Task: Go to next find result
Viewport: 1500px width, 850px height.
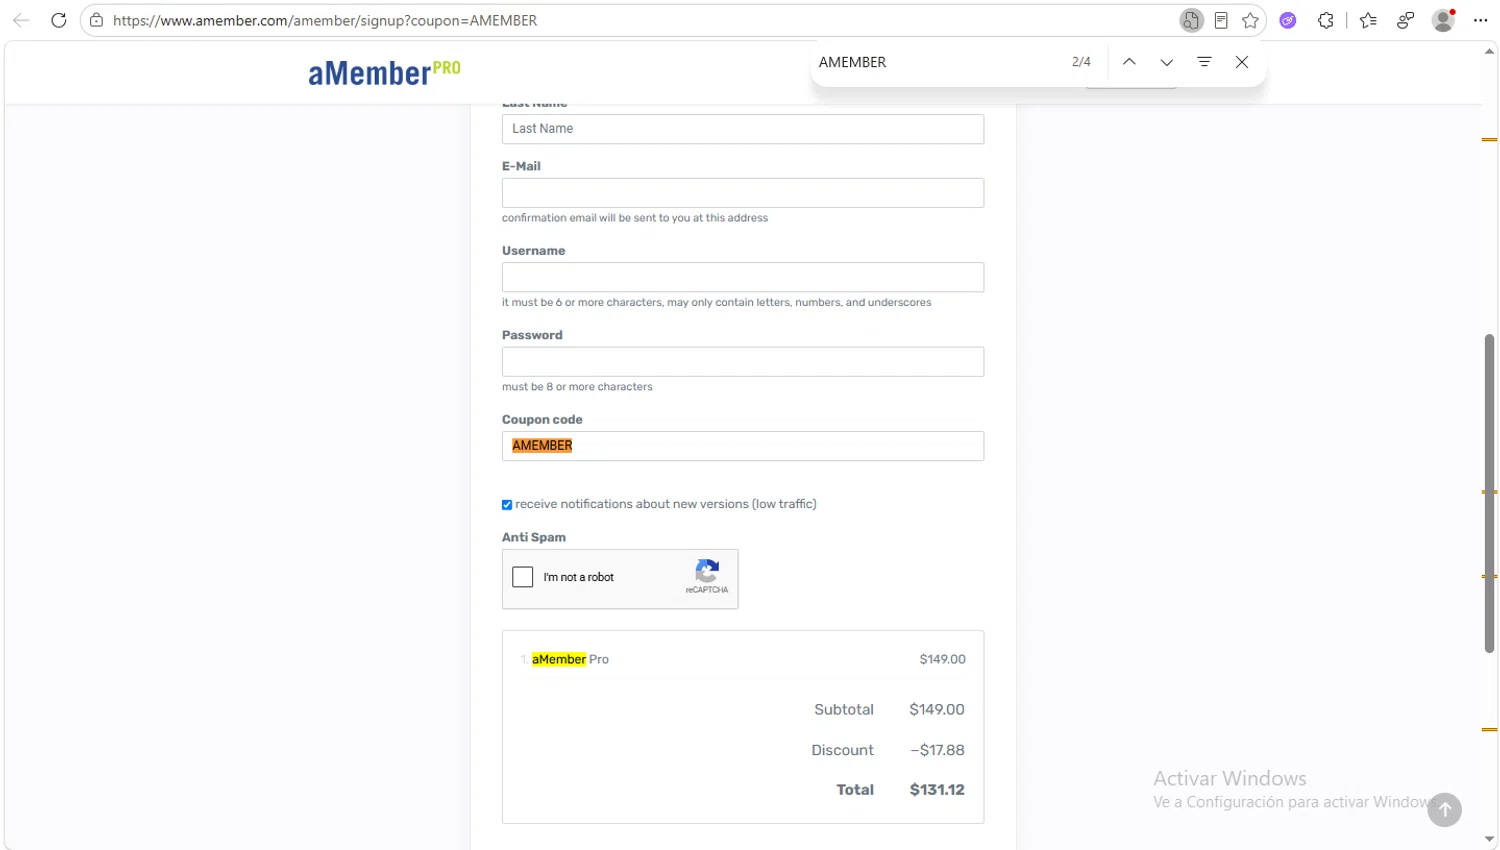Action: (x=1166, y=62)
